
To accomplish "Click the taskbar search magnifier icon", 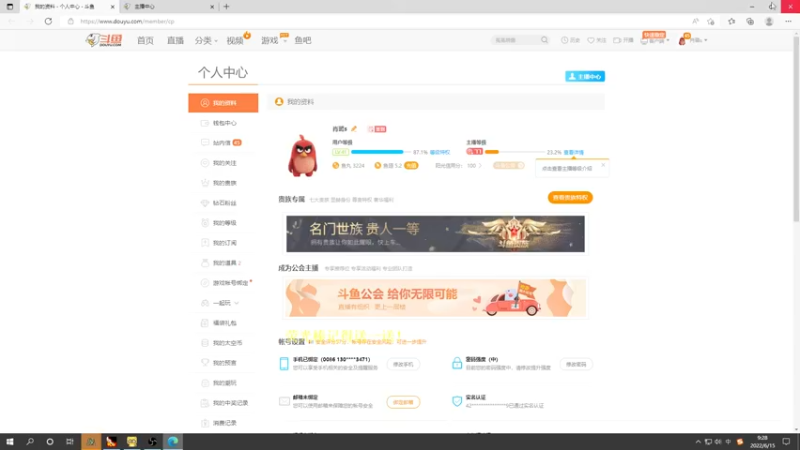I will [30, 441].
